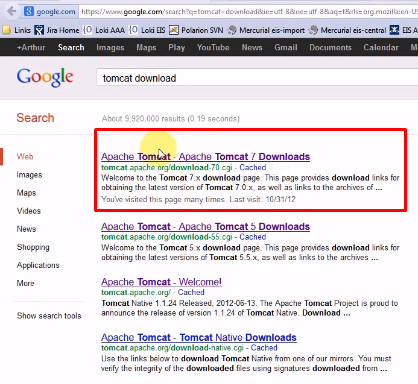Image resolution: width=418 pixels, height=384 pixels.
Task: Open Tomcat Native Downloads result
Action: (x=199, y=337)
